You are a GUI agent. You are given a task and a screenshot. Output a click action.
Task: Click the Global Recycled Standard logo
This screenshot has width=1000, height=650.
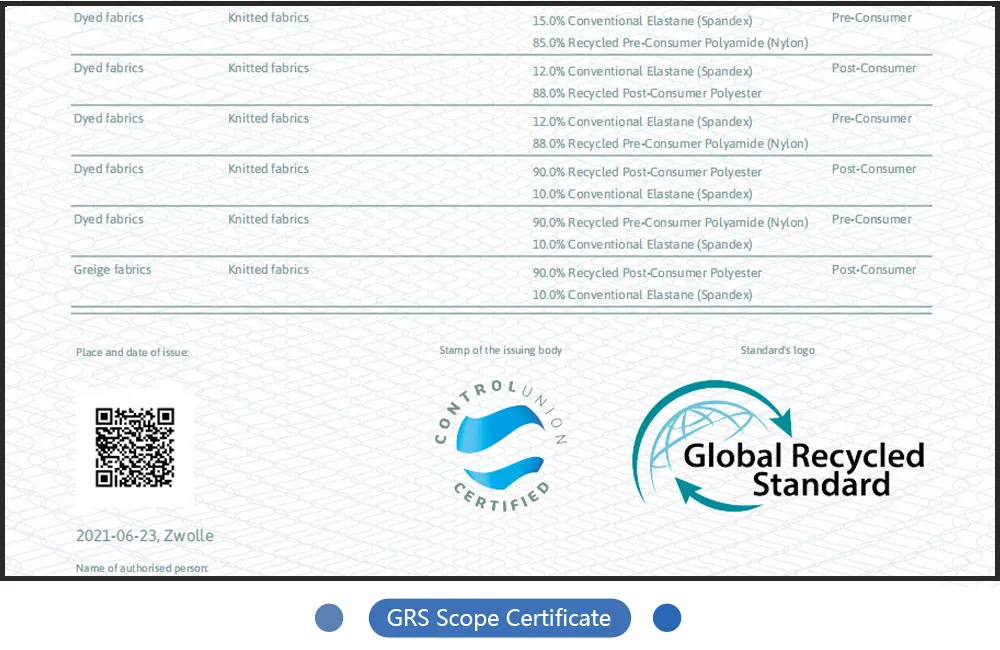[778, 445]
